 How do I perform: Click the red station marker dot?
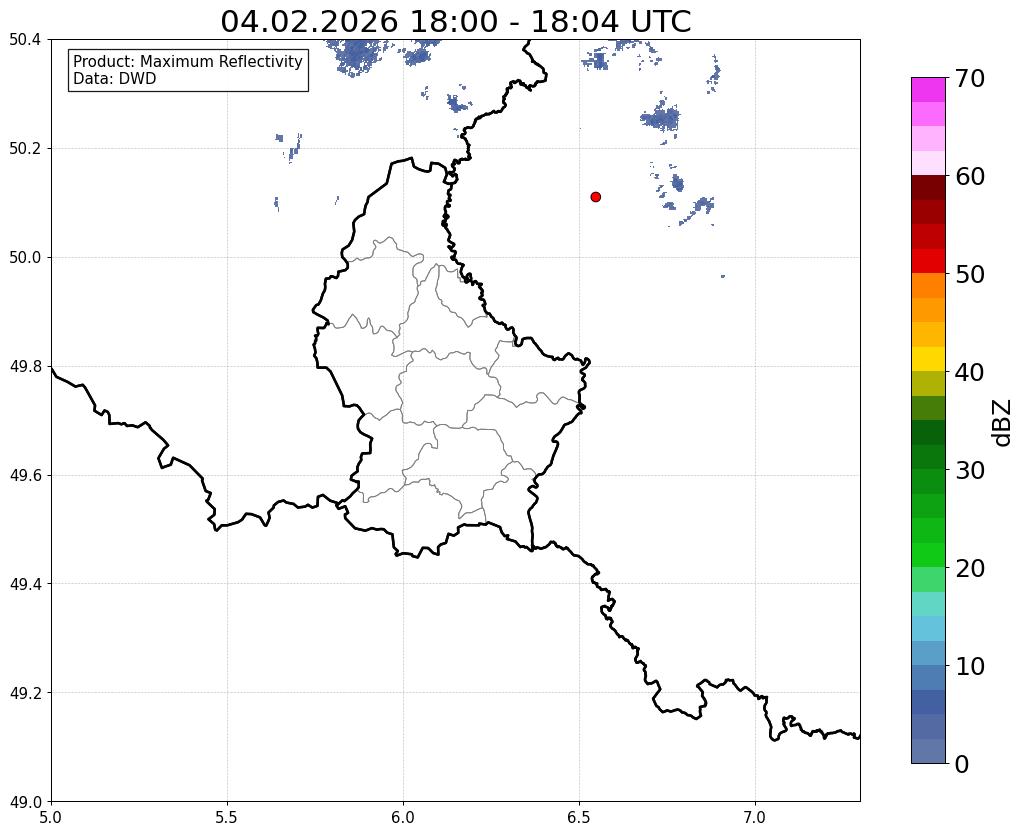coord(595,197)
